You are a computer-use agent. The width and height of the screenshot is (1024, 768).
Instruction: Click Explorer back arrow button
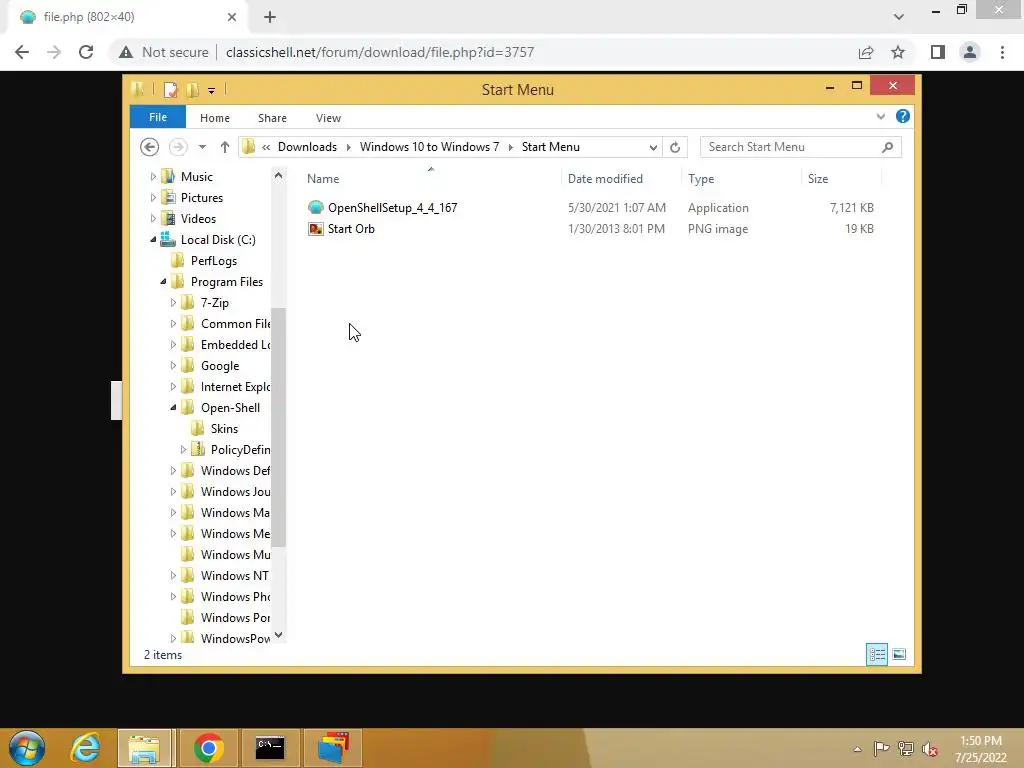point(150,147)
